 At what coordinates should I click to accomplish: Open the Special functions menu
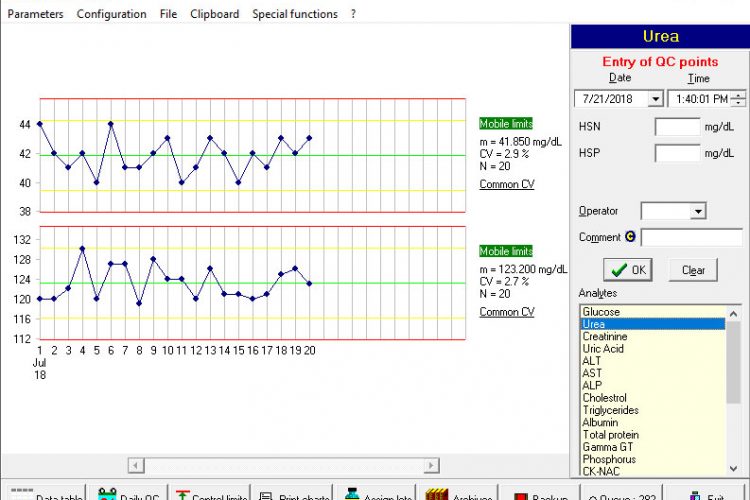[x=294, y=14]
